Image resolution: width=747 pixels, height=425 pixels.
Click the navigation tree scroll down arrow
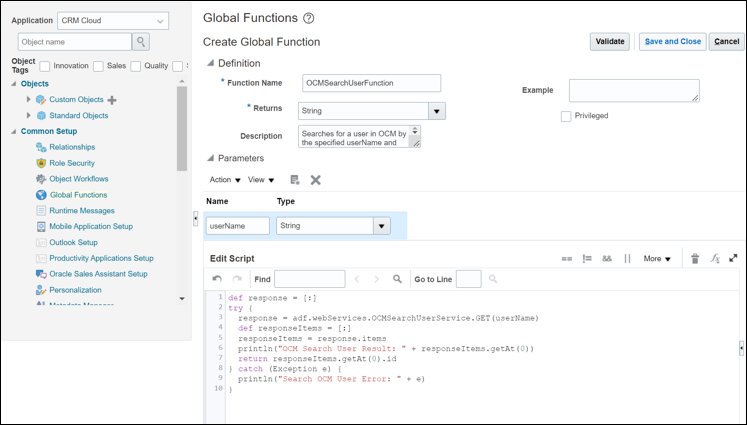(182, 299)
